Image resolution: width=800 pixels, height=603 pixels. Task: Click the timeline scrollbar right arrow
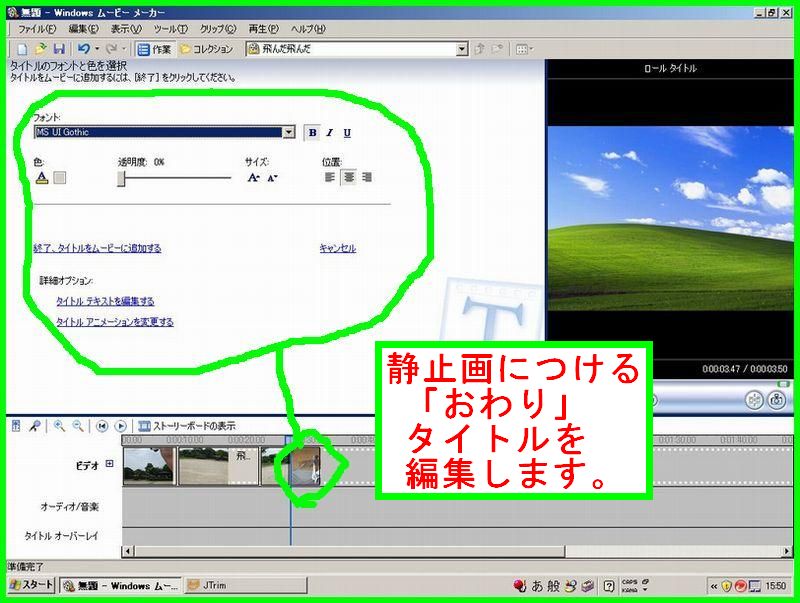tap(787, 551)
